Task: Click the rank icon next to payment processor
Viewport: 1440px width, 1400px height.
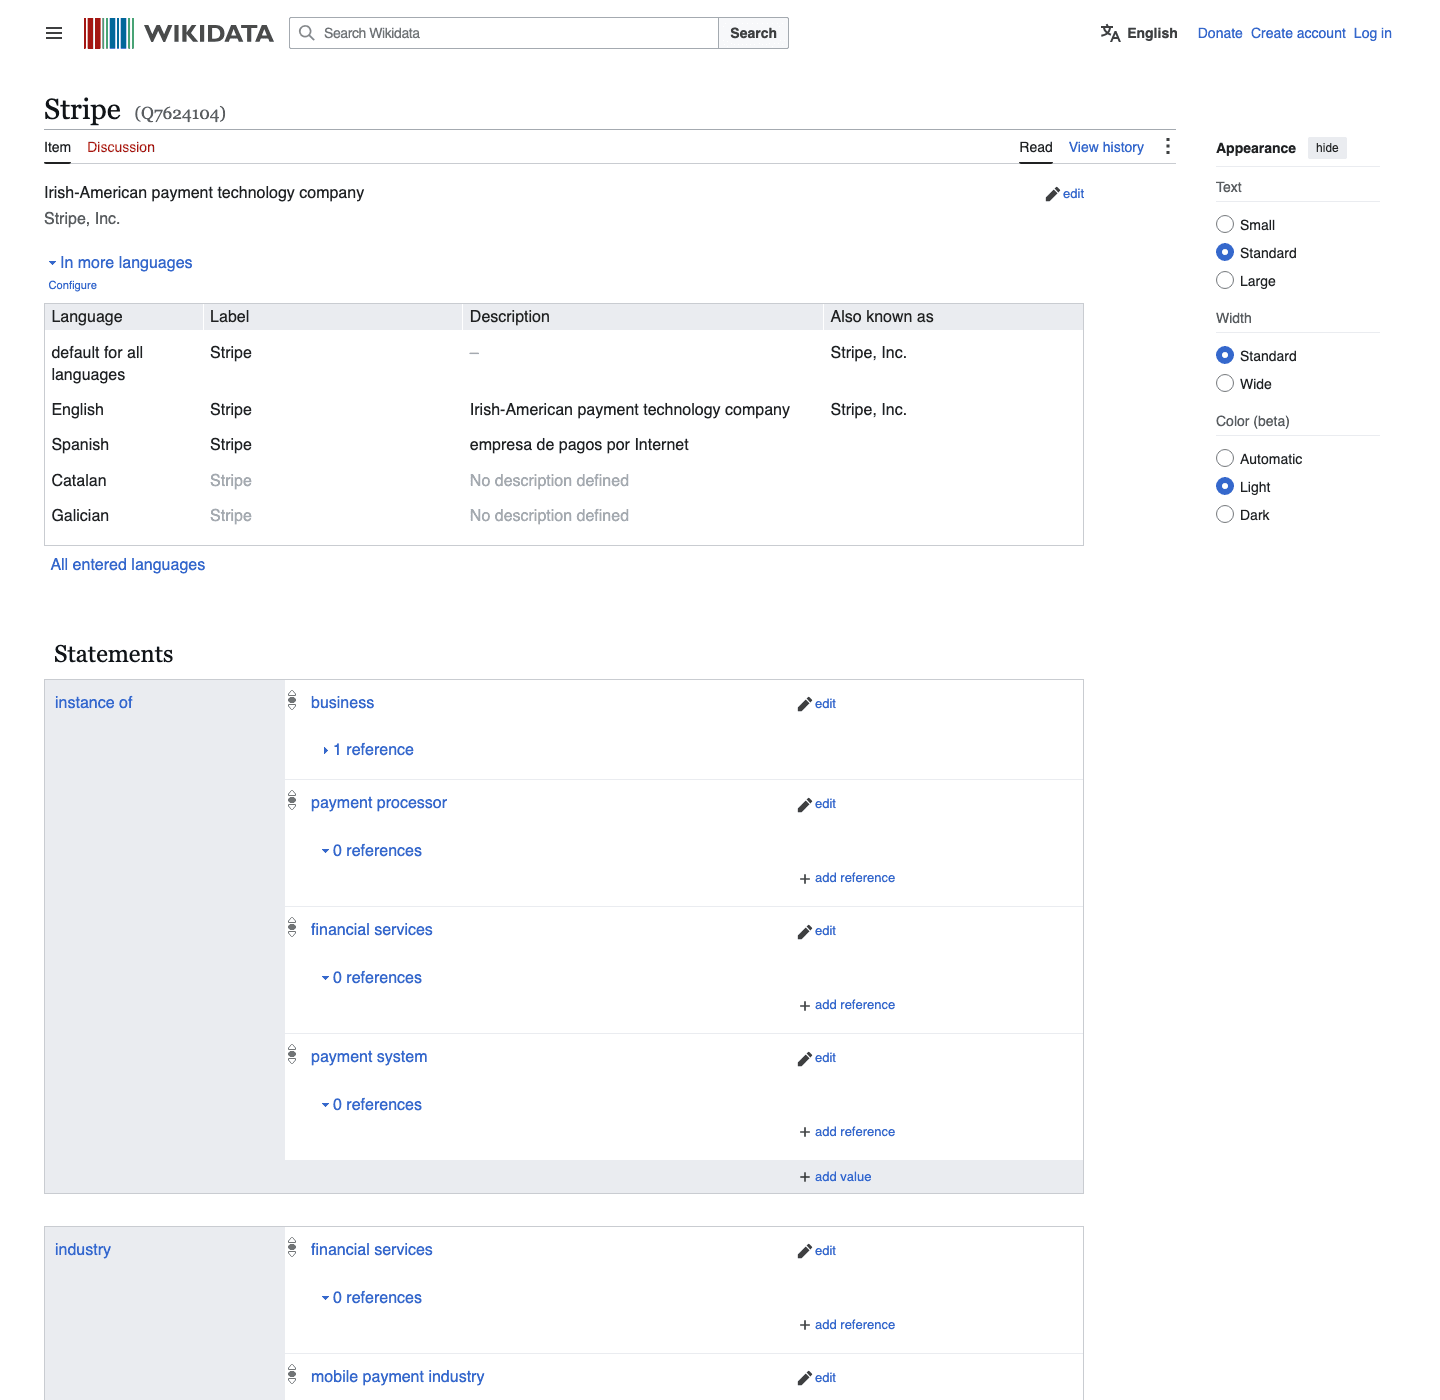Action: (292, 800)
